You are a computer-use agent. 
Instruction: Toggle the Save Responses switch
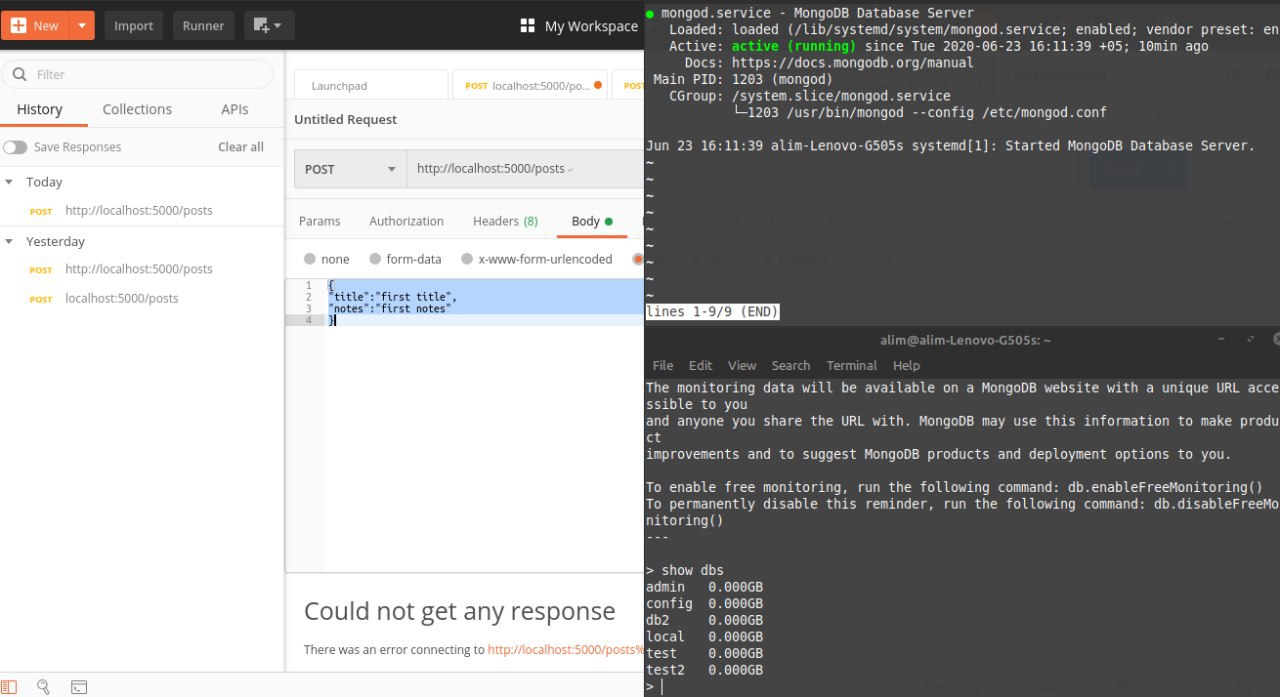[x=15, y=147]
